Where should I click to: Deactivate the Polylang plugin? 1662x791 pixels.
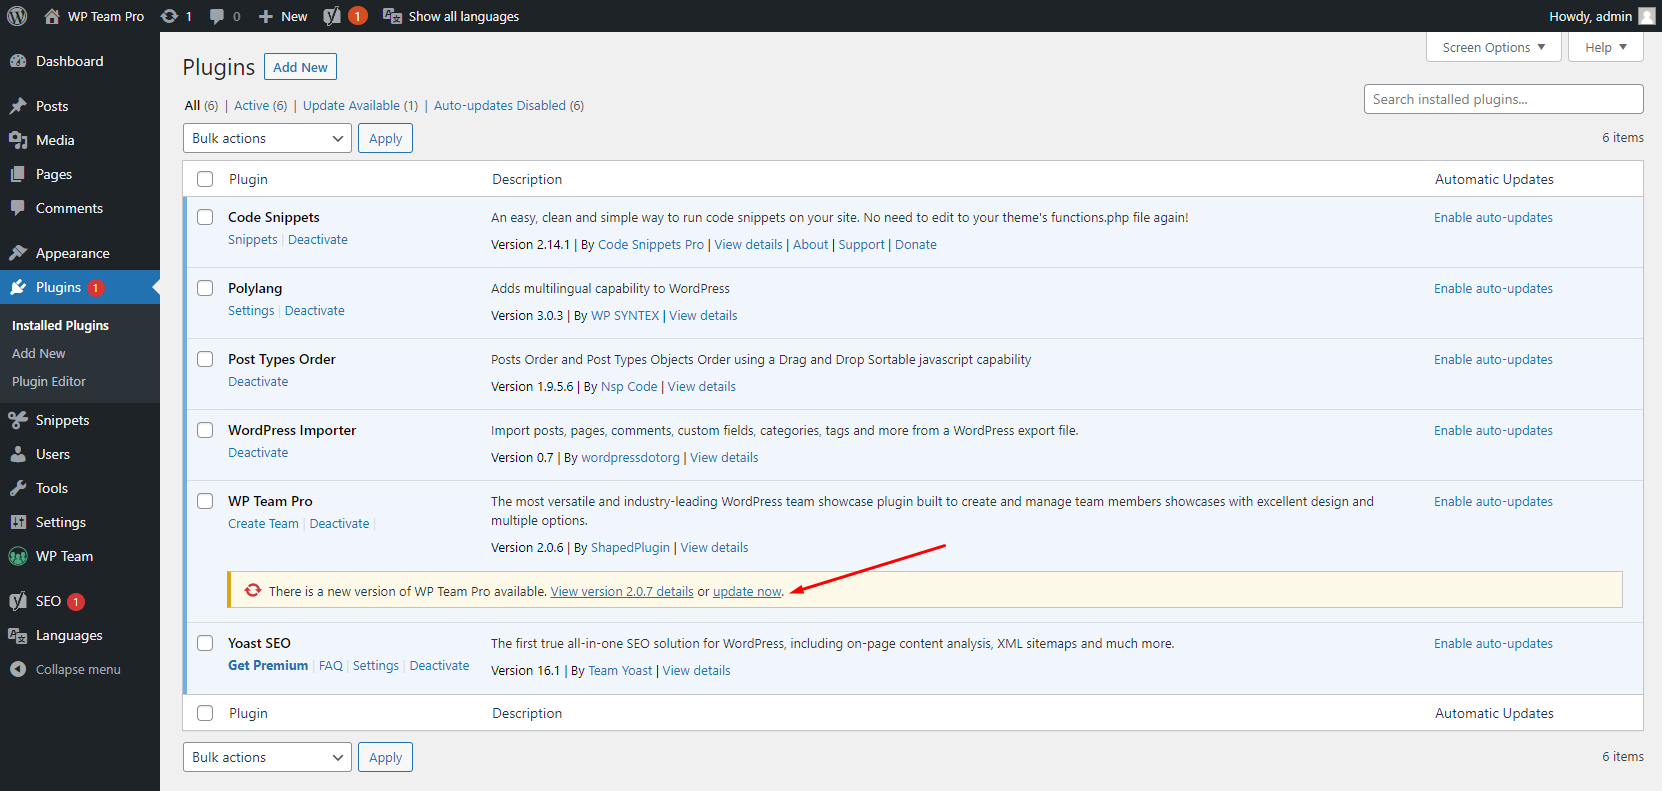tap(314, 310)
